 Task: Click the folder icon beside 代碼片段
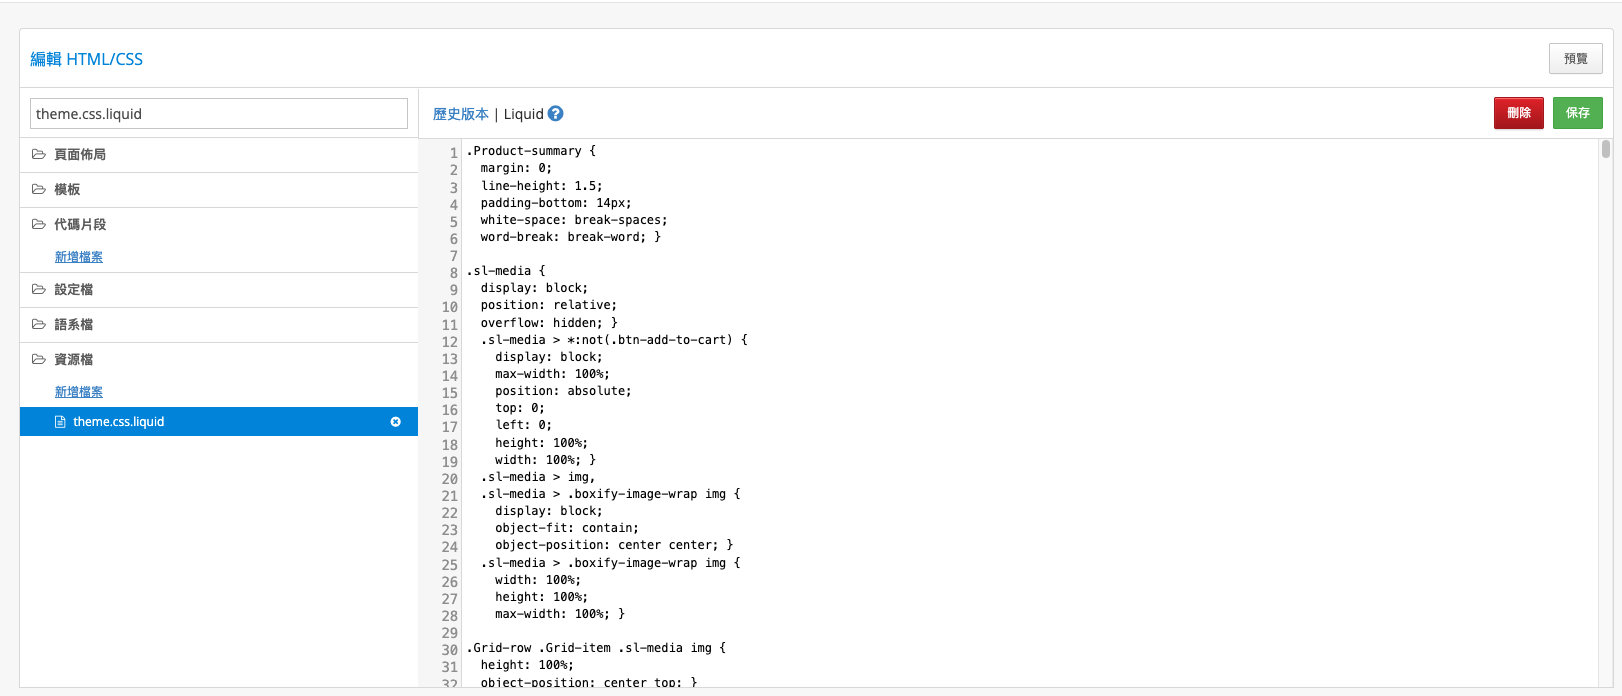[x=39, y=224]
